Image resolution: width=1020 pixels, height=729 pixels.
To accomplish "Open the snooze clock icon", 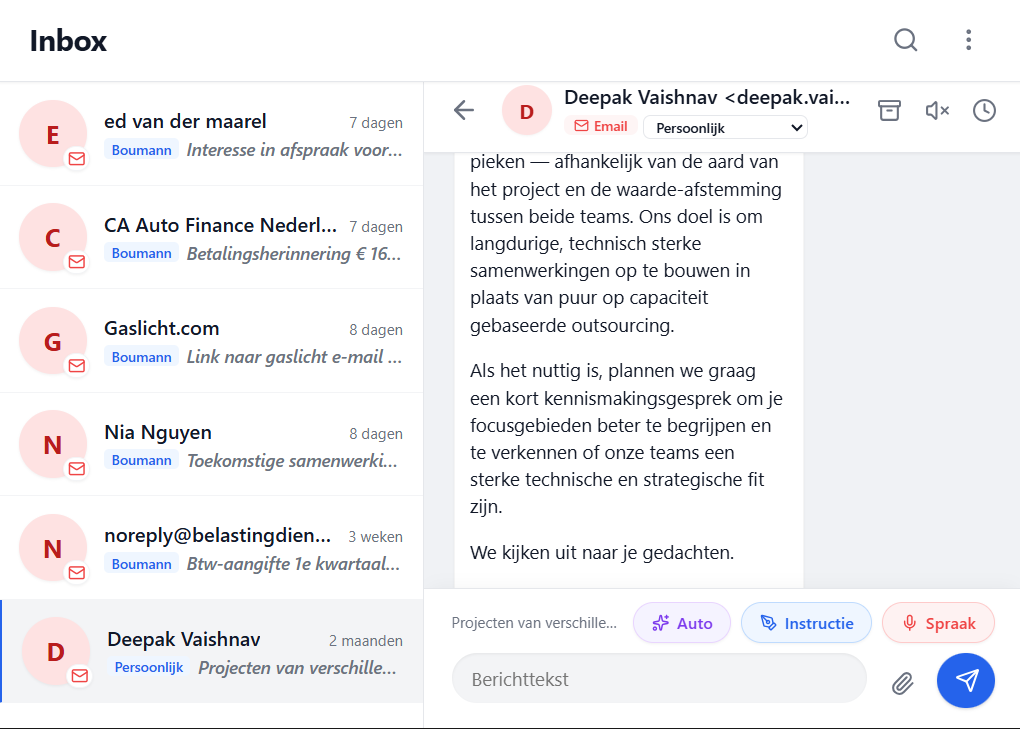I will click(983, 110).
